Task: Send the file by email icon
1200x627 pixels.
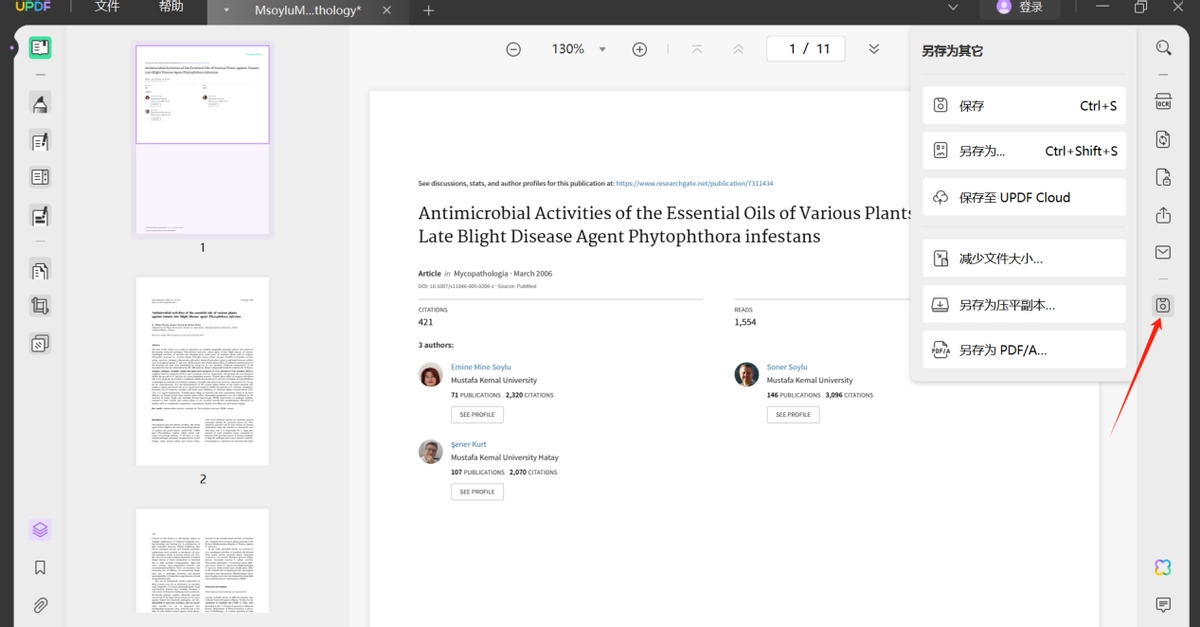Action: click(x=1163, y=252)
